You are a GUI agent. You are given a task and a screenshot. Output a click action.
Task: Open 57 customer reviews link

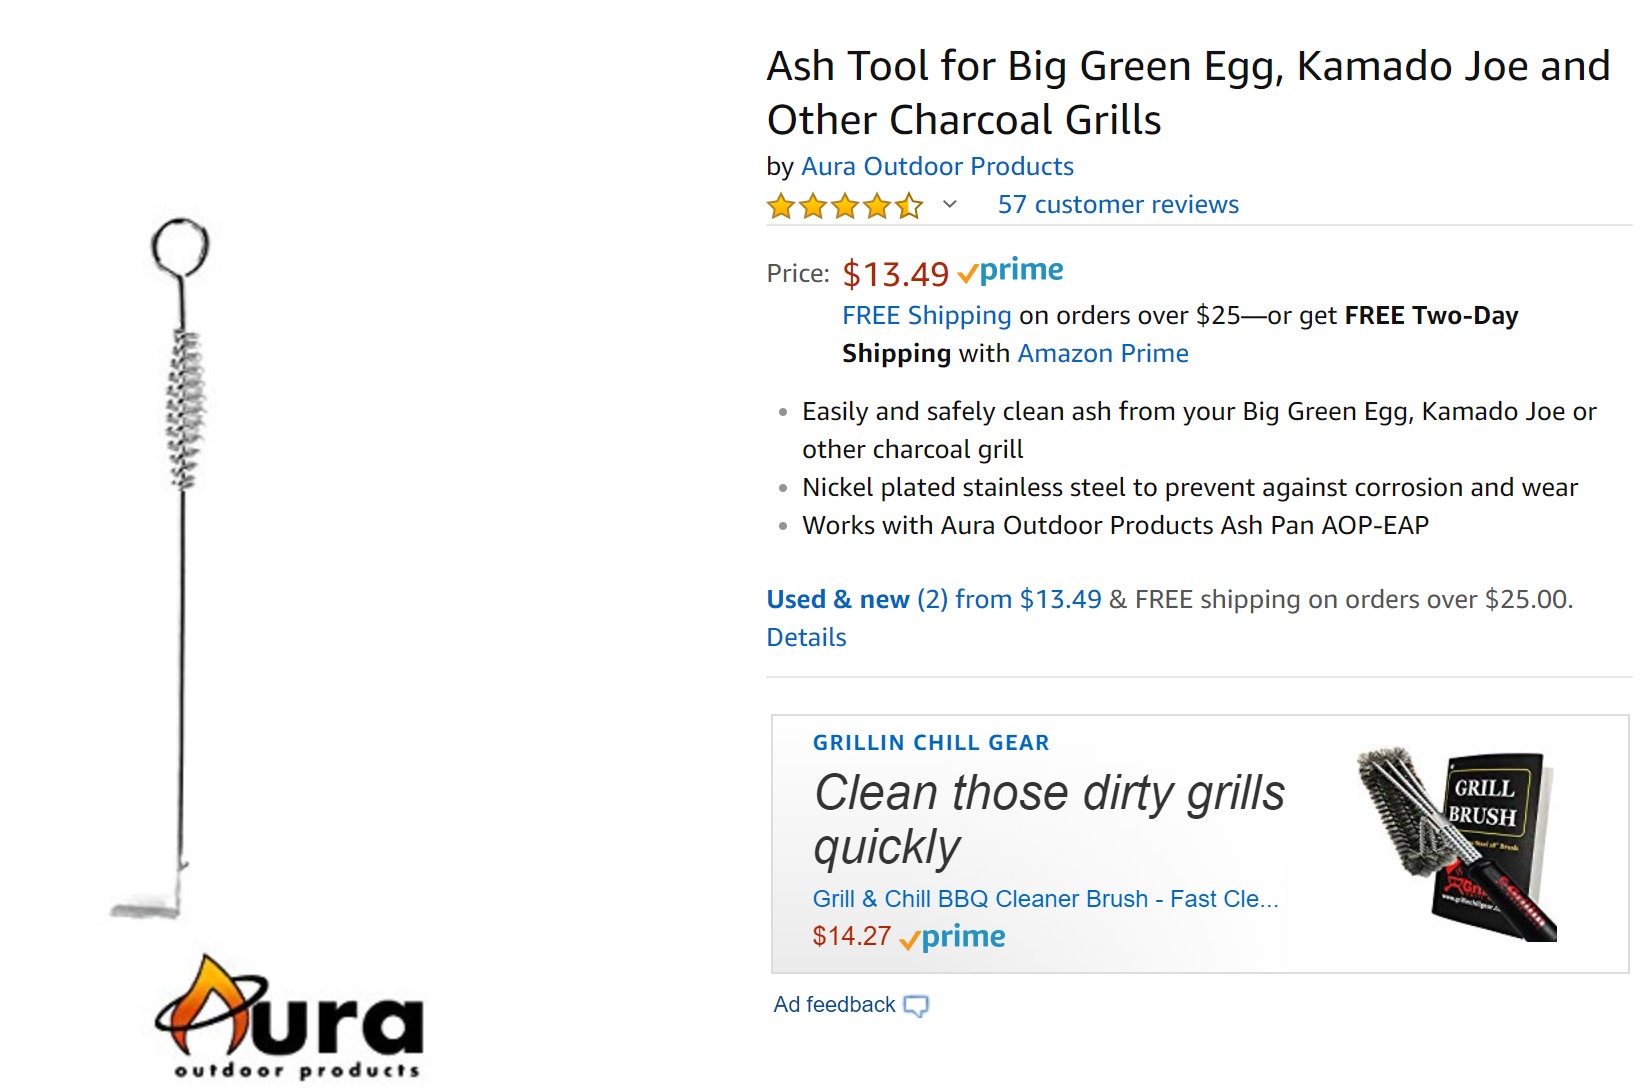pyautogui.click(x=1117, y=205)
